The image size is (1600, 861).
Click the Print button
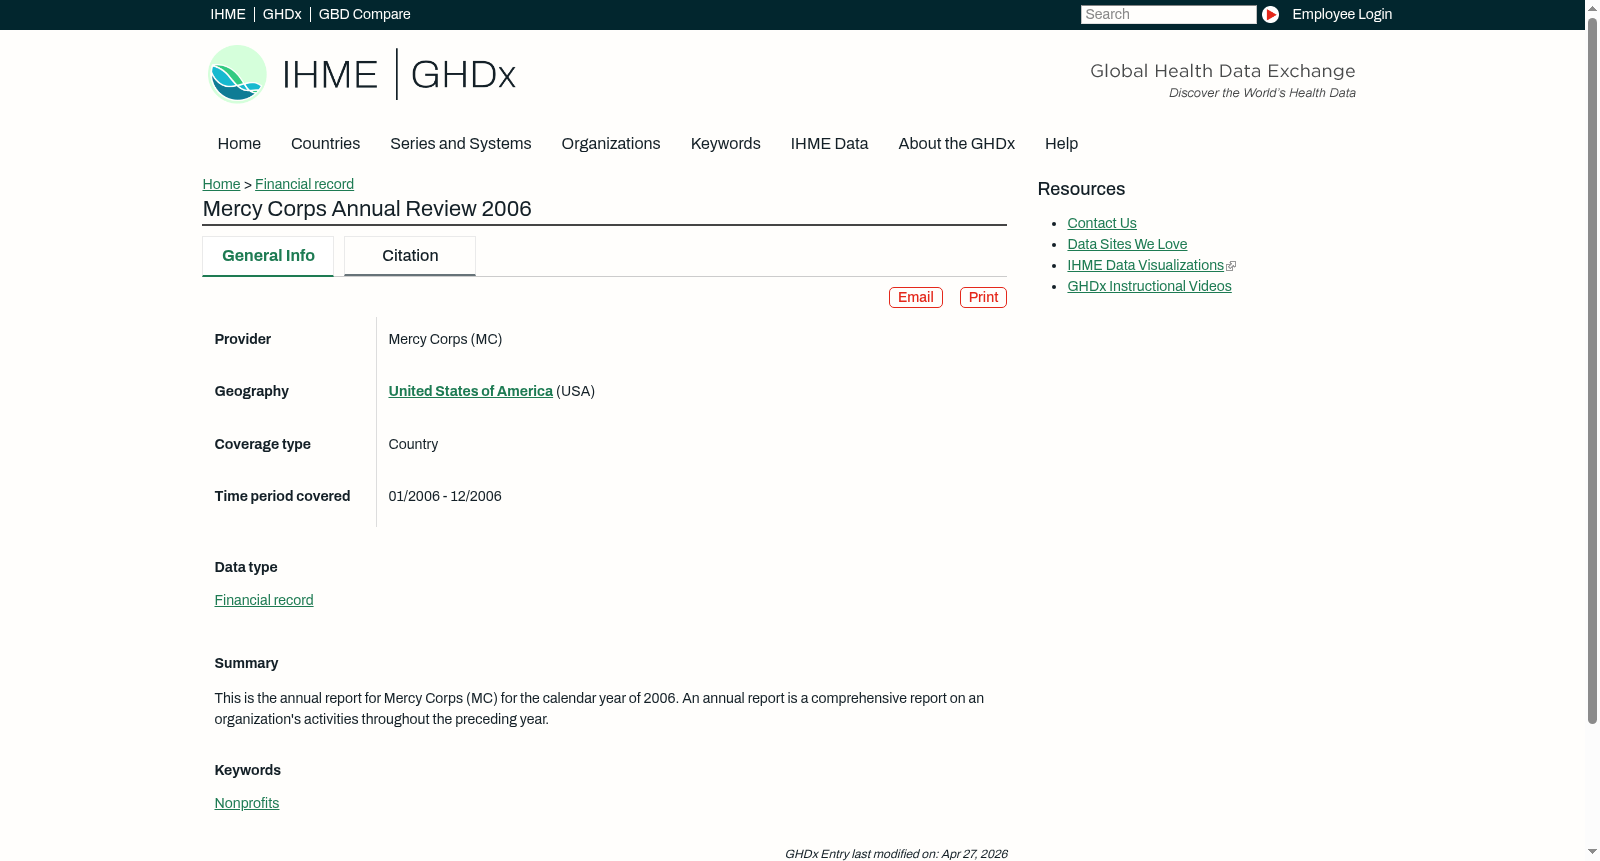coord(983,297)
